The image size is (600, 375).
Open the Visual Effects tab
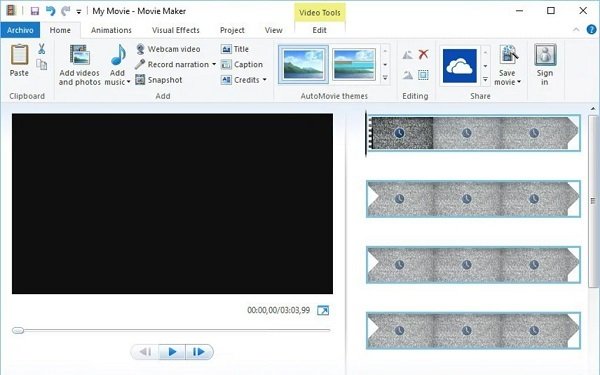[176, 30]
